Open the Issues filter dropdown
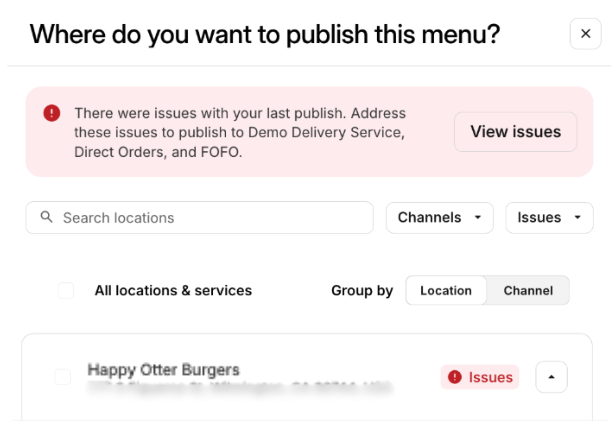This screenshot has width=611, height=421. tap(549, 218)
